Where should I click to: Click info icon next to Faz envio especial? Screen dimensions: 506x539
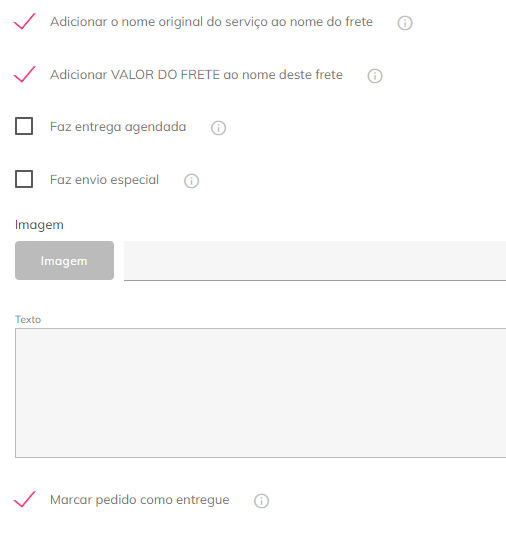tap(191, 181)
